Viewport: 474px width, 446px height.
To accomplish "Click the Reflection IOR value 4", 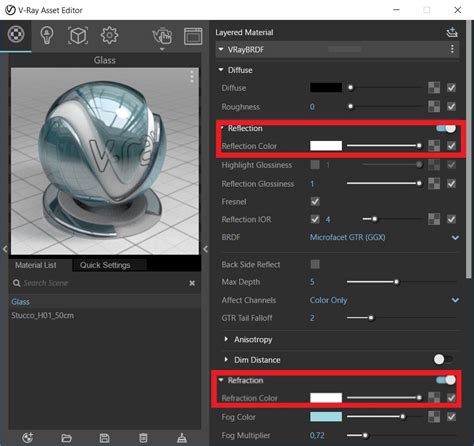I will click(328, 219).
